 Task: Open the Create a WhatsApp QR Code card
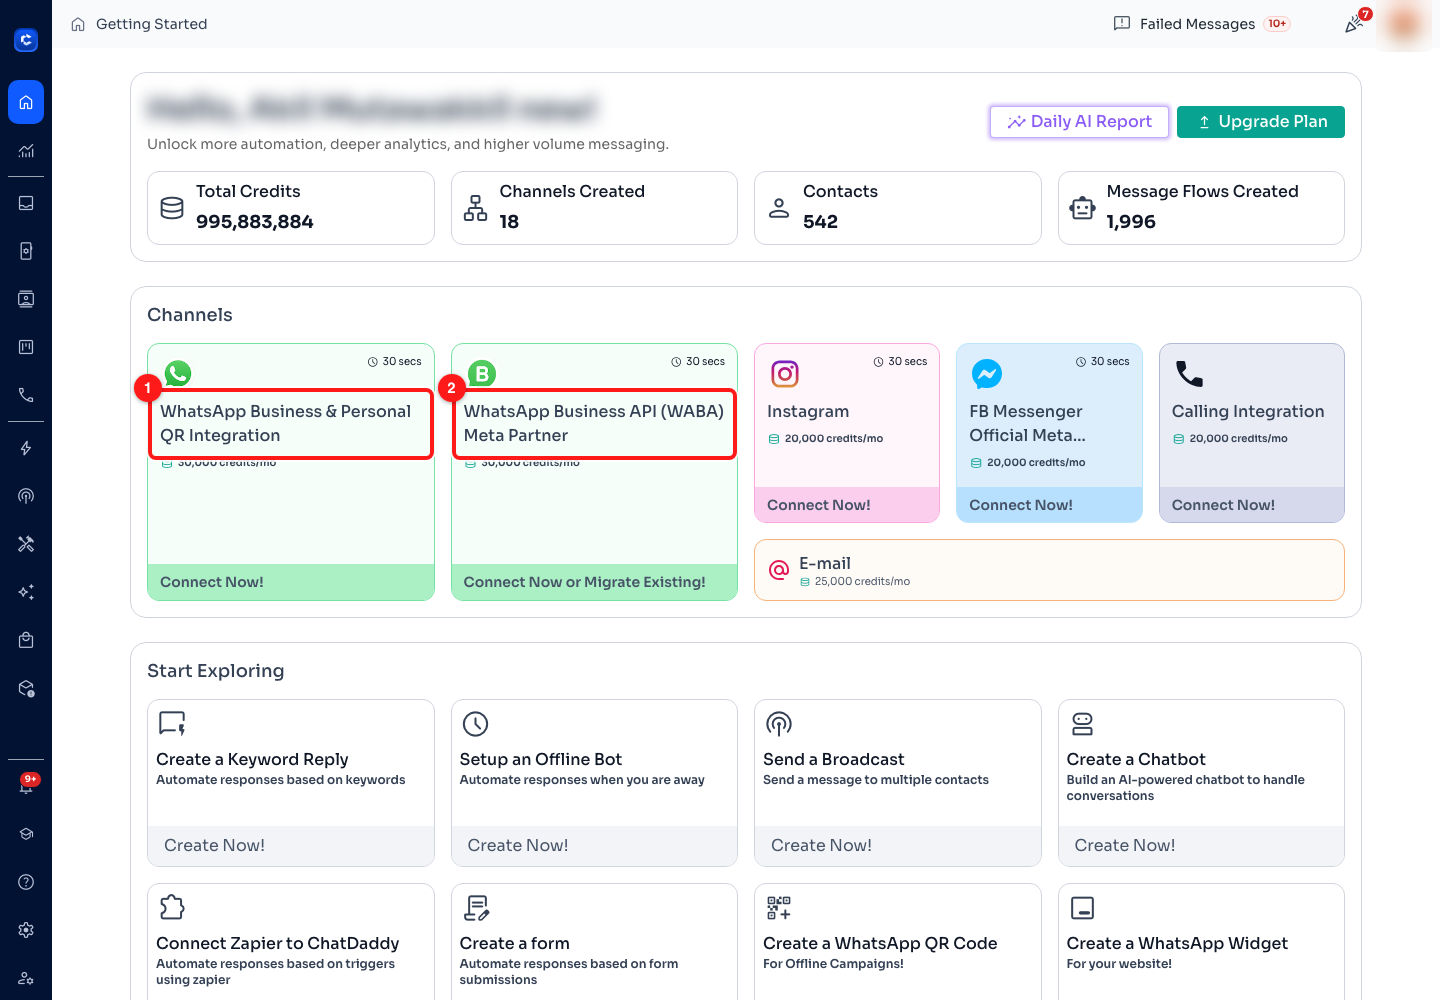[x=898, y=942]
